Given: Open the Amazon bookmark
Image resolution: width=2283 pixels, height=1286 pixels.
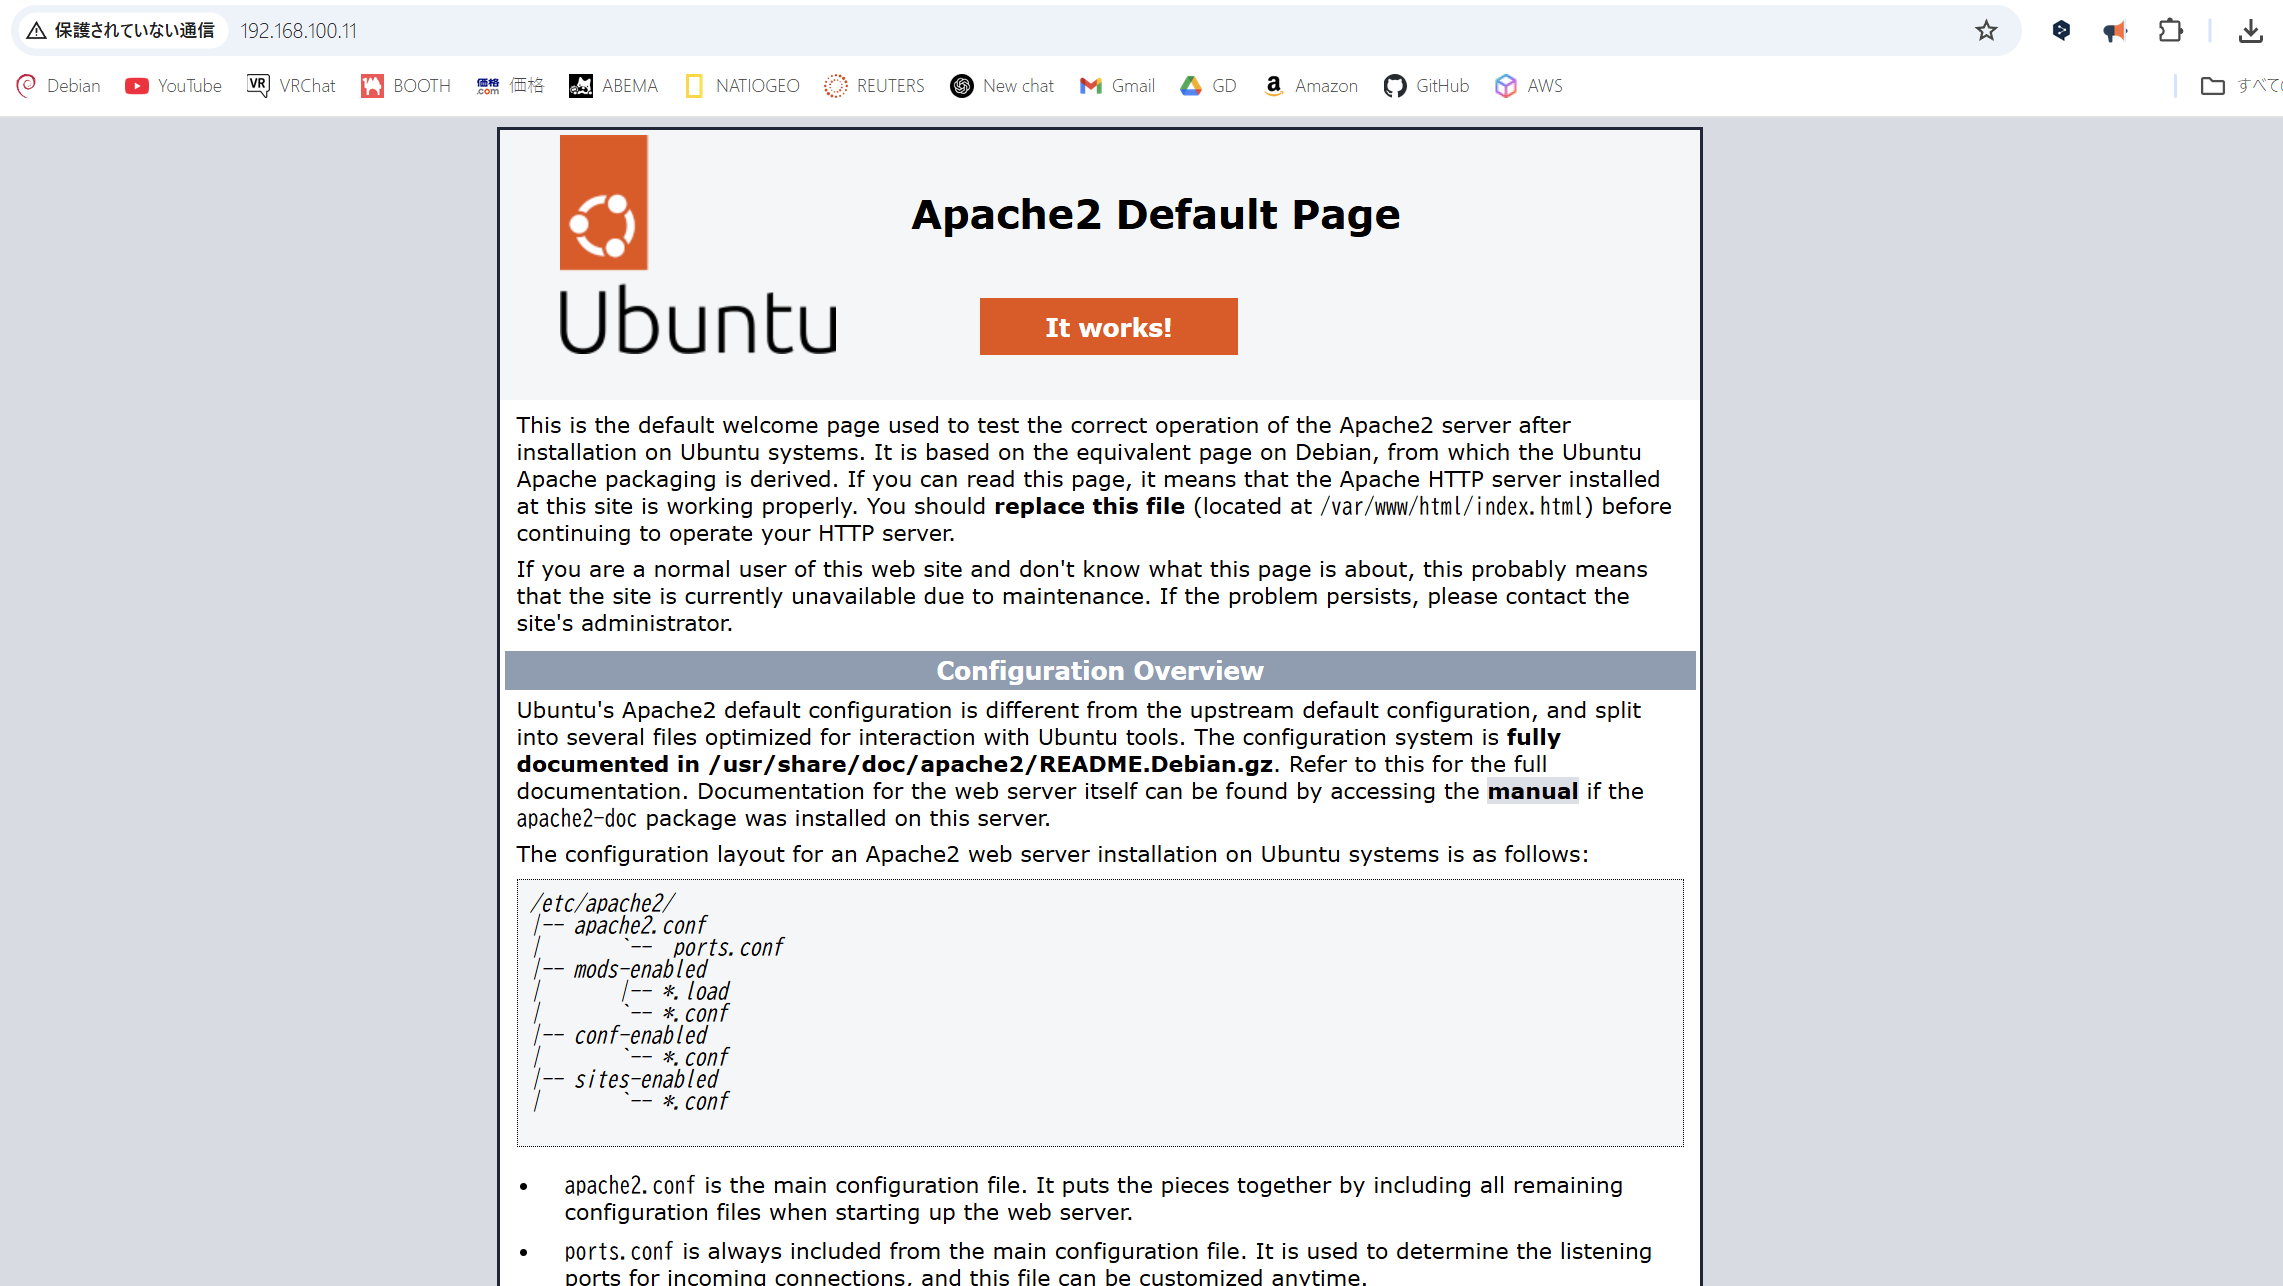Looking at the screenshot, I should click(x=1310, y=86).
